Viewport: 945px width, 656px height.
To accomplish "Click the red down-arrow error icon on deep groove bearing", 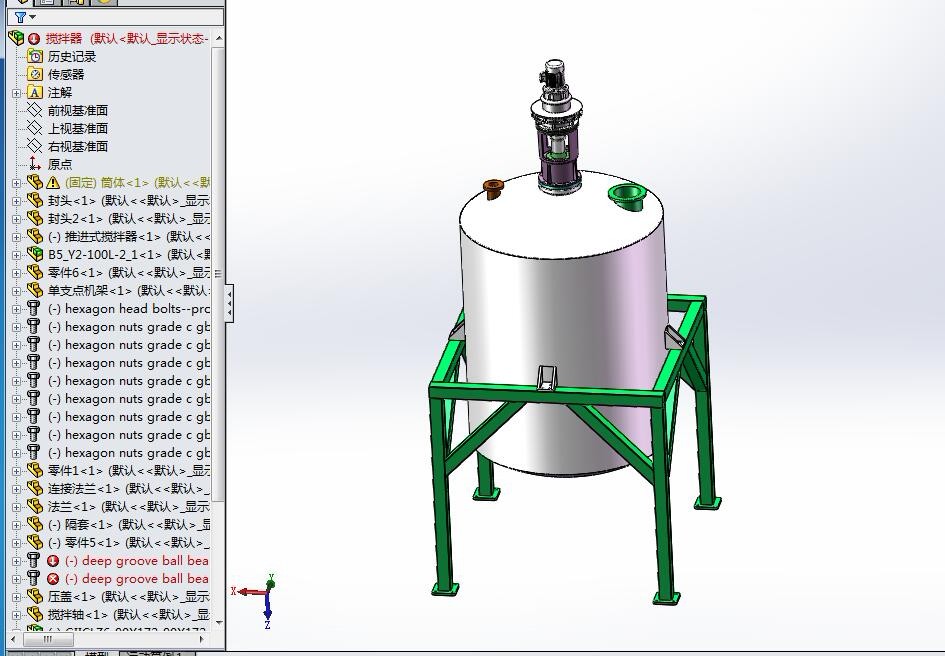I will pos(53,561).
